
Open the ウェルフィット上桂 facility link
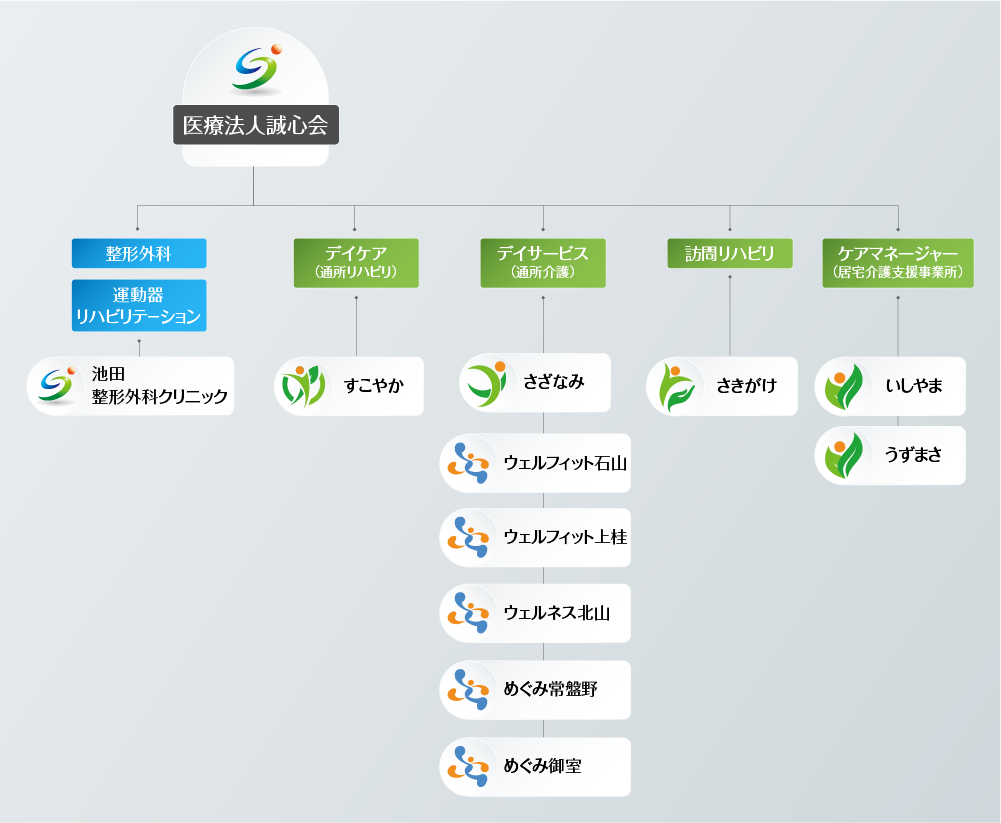[x=565, y=537]
